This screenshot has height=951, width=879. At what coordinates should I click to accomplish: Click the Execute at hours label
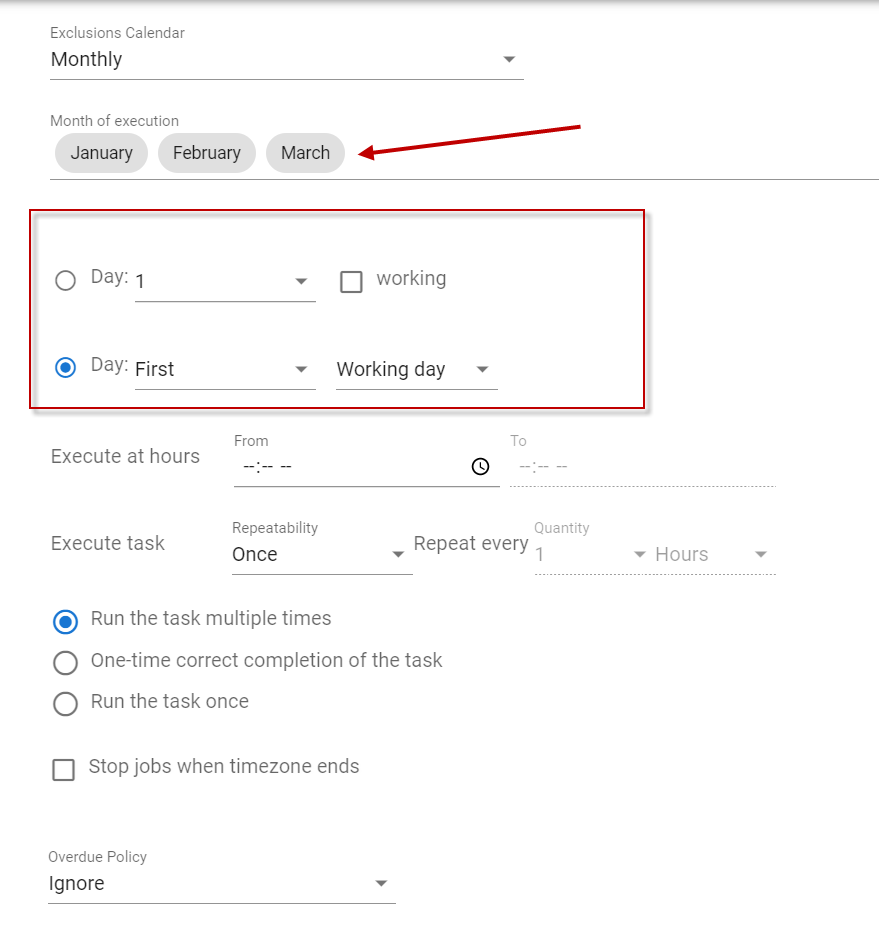tap(126, 456)
